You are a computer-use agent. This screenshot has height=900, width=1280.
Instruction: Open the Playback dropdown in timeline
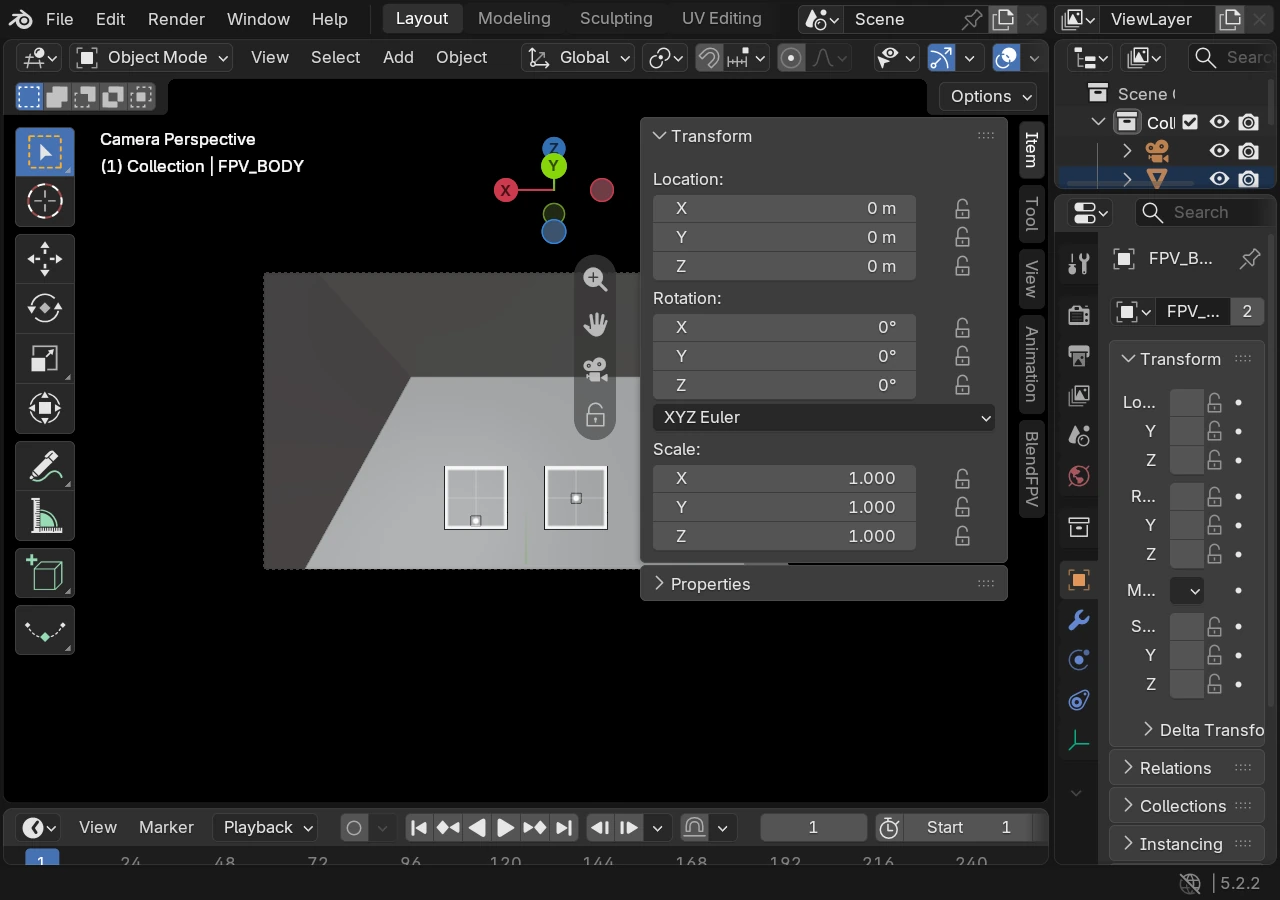265,827
